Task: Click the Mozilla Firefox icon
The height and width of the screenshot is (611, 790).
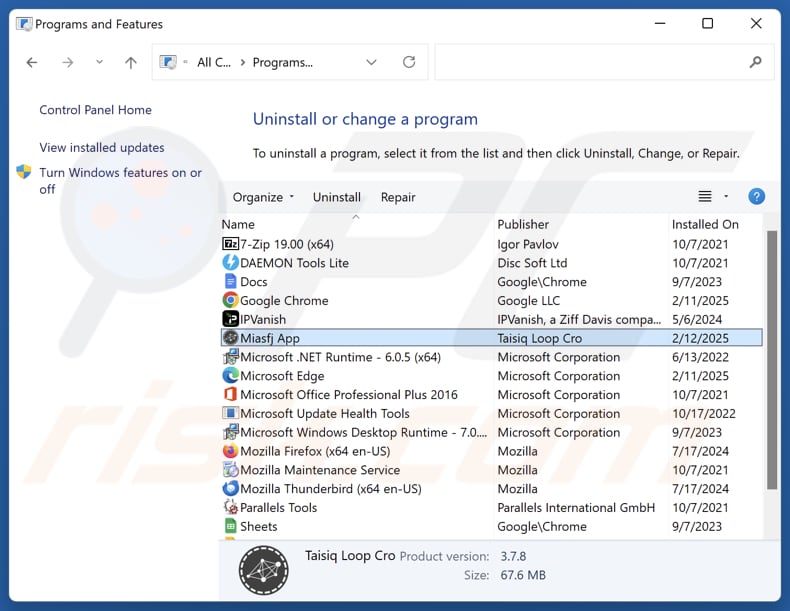Action: click(231, 451)
